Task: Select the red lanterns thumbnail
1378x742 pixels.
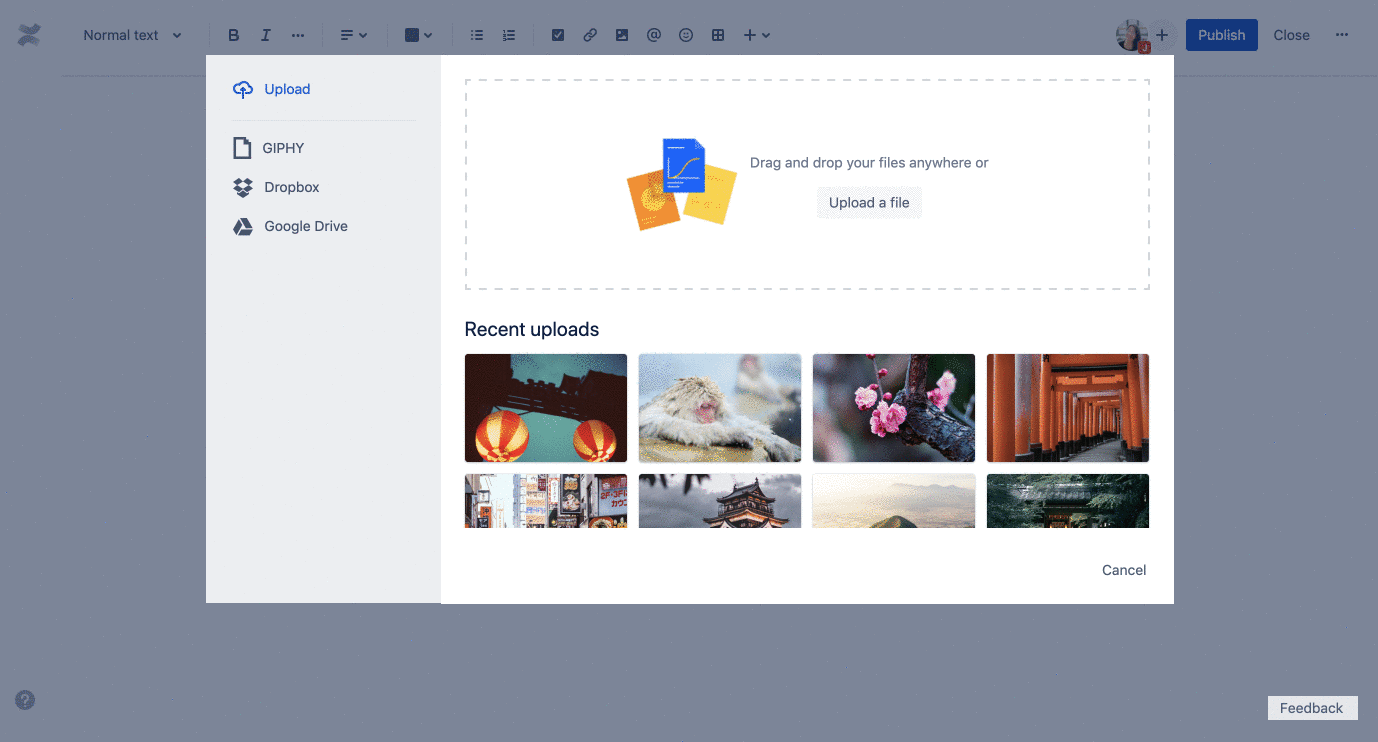Action: [546, 408]
